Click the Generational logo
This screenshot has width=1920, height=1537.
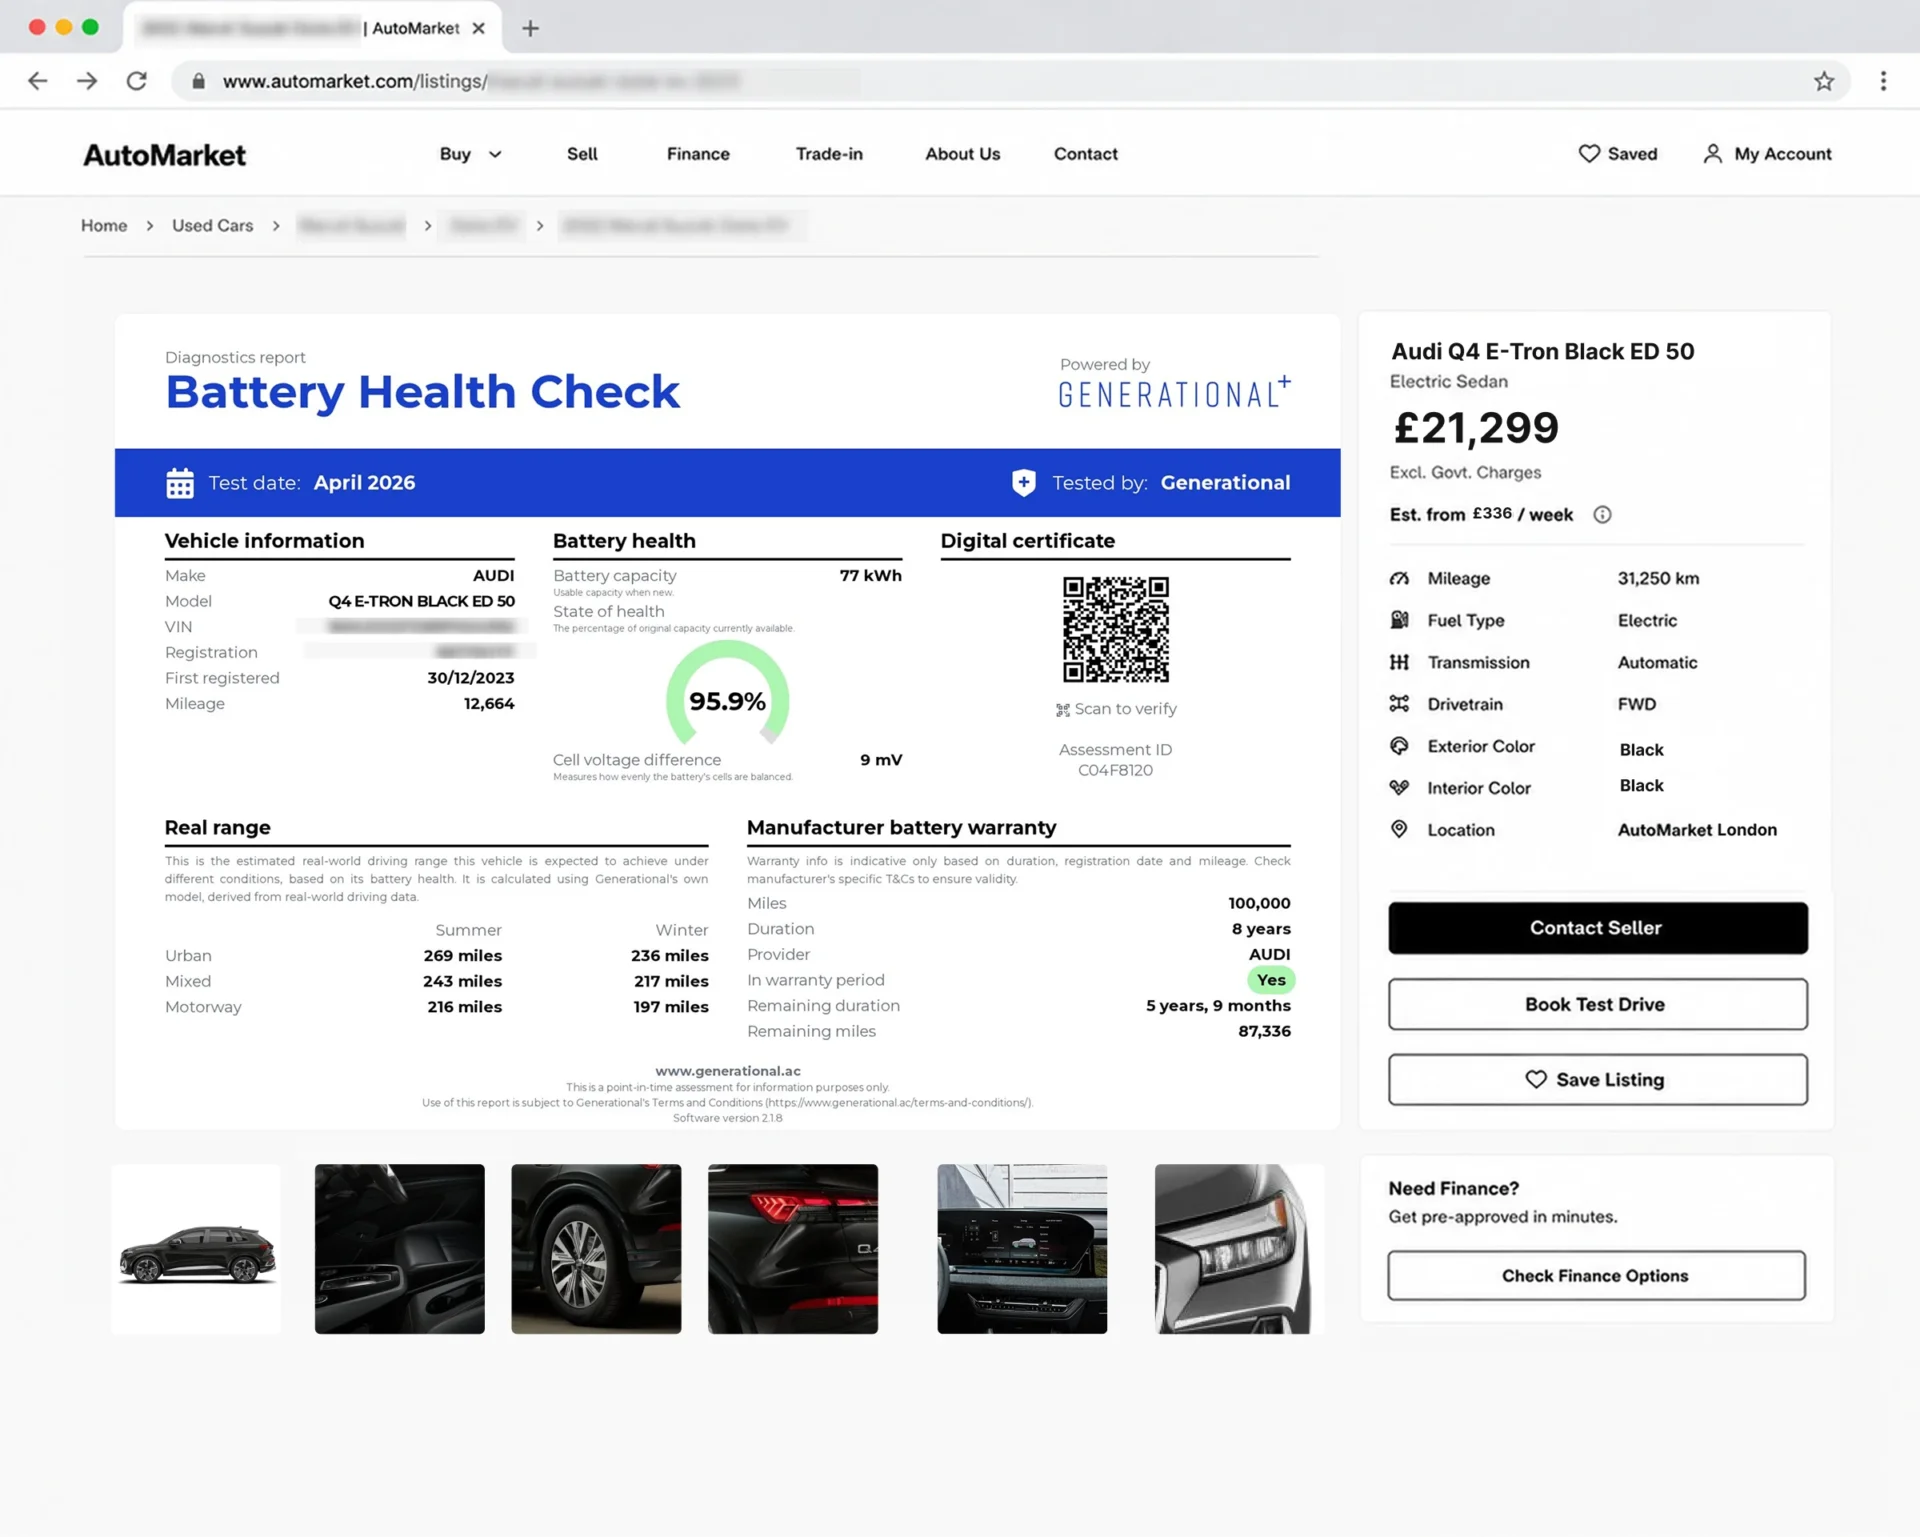1174,393
